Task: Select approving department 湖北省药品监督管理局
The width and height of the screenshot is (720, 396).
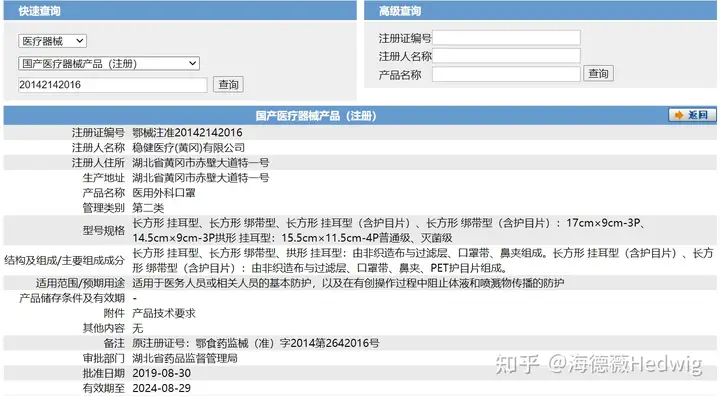Action: click(185, 358)
